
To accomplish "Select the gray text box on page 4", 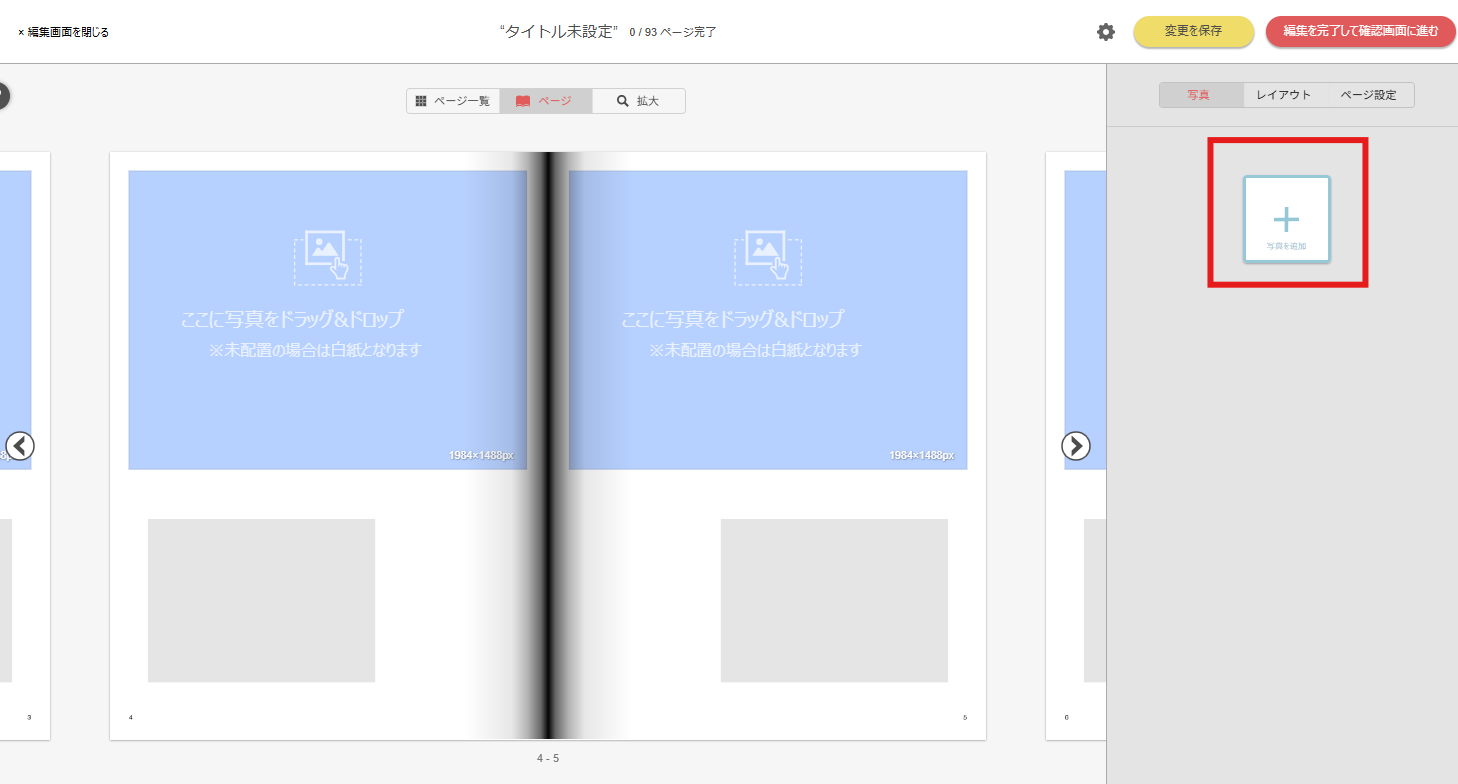I will (x=261, y=600).
